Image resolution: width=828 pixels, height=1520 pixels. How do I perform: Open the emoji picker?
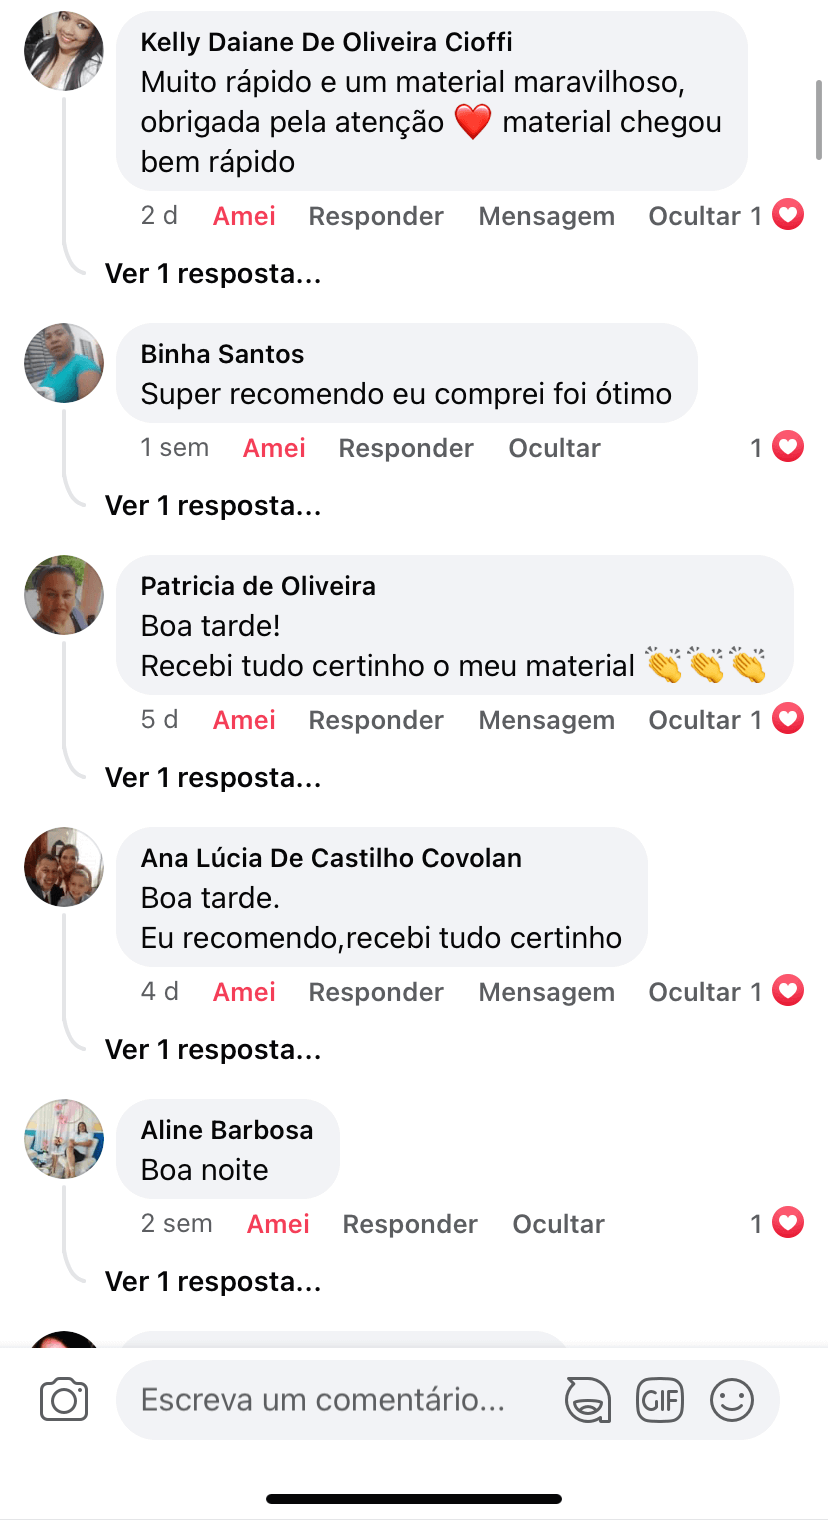pos(731,1399)
